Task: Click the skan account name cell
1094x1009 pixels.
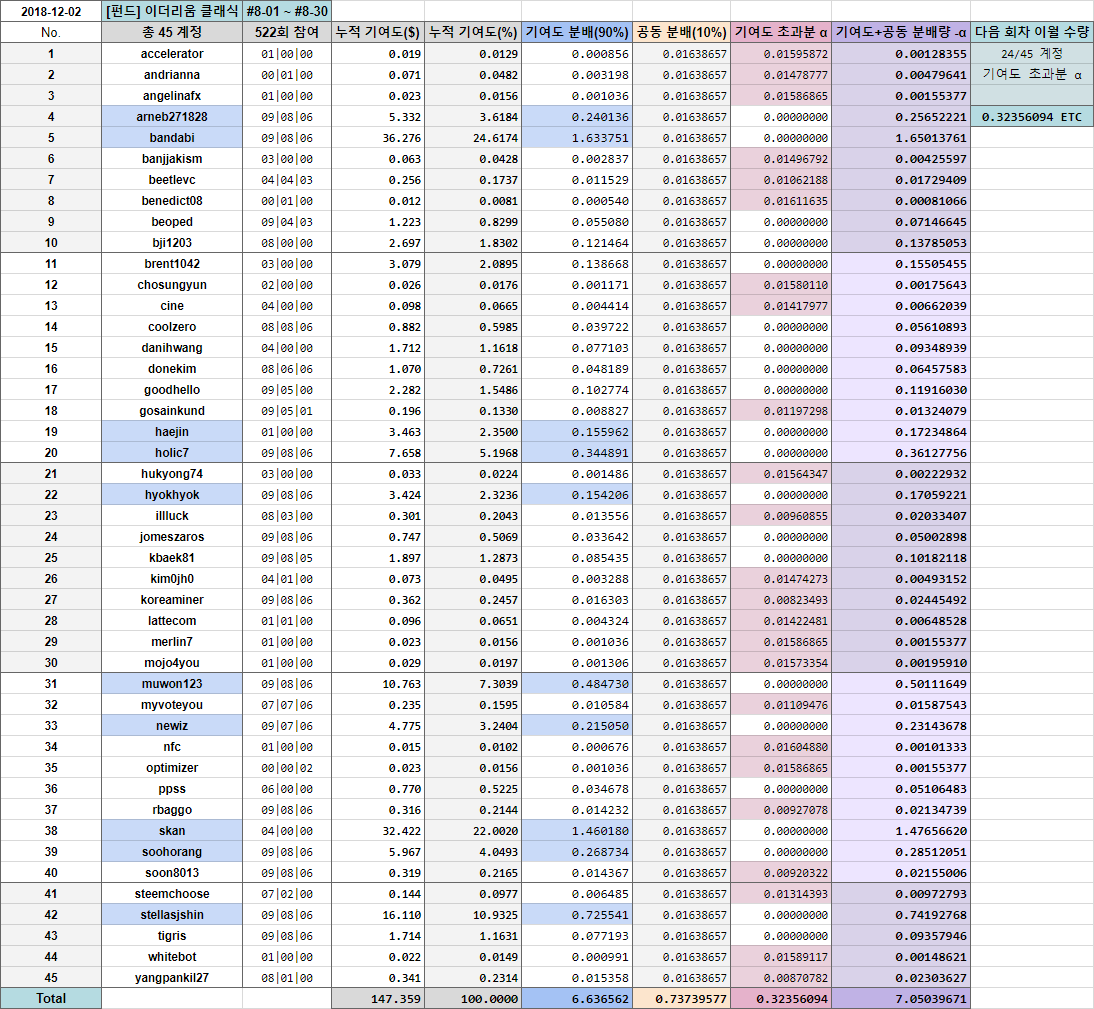Action: [172, 831]
